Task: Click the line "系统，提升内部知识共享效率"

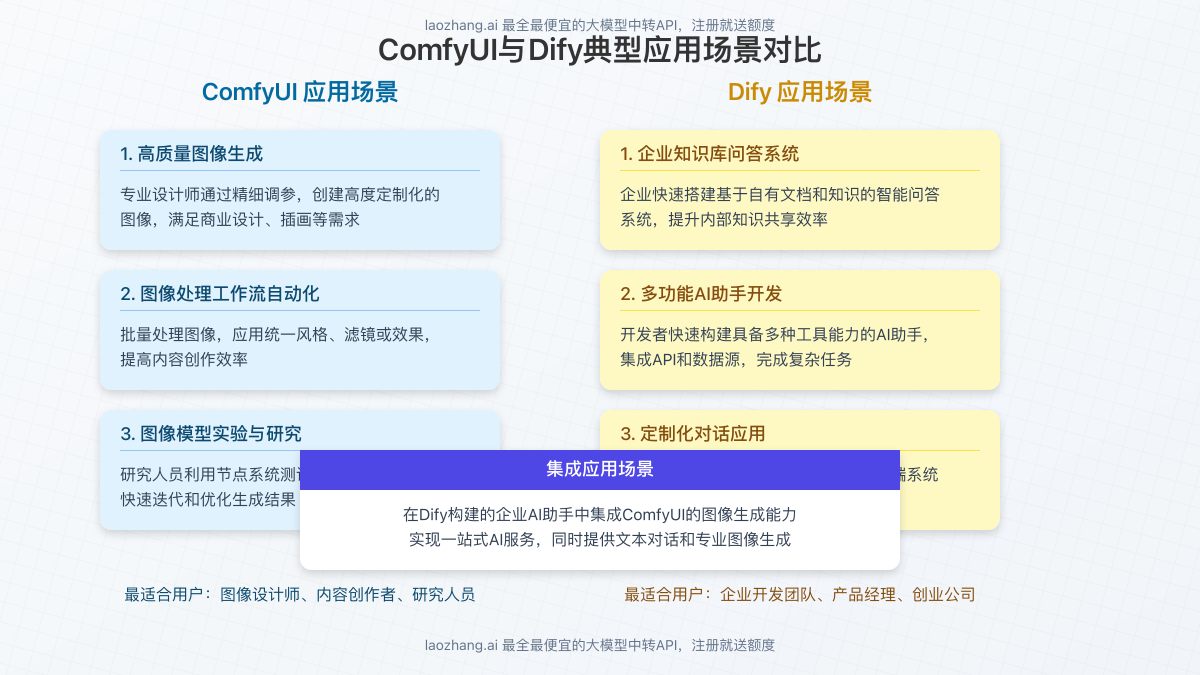Action: coord(724,219)
